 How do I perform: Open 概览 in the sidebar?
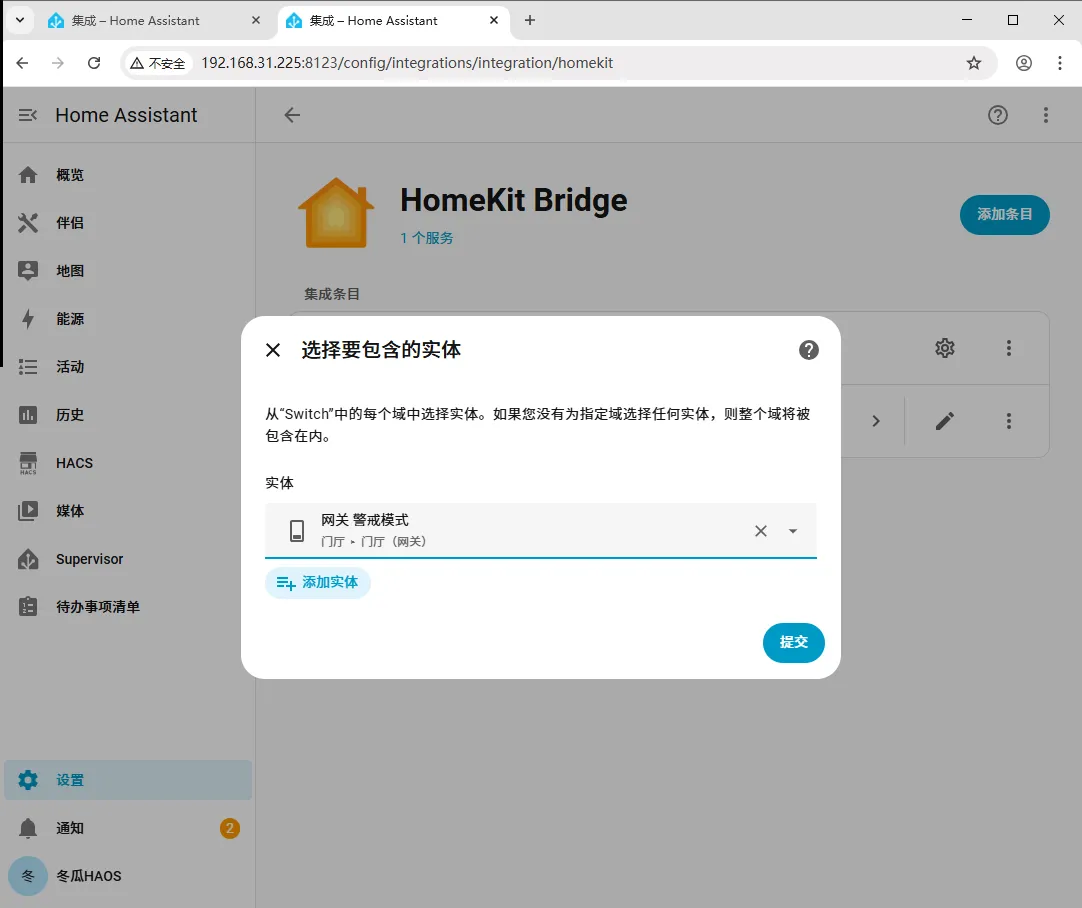(128, 175)
